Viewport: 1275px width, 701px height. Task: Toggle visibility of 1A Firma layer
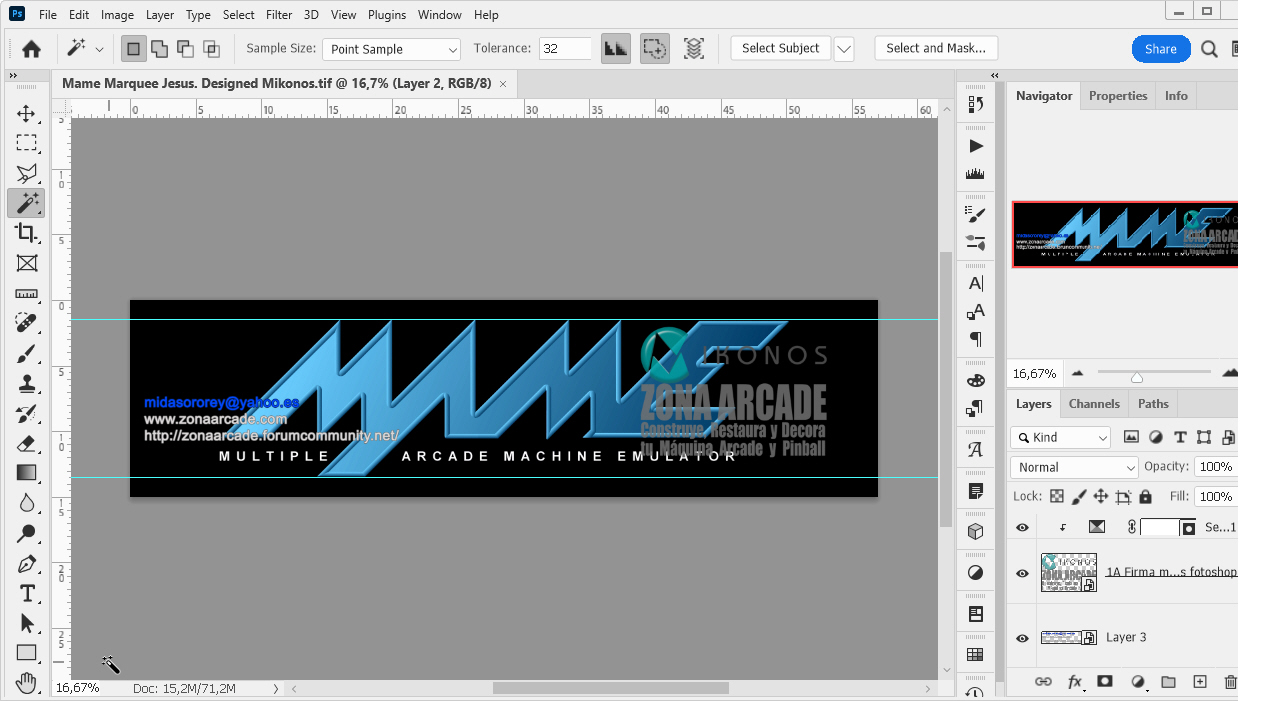1022,573
